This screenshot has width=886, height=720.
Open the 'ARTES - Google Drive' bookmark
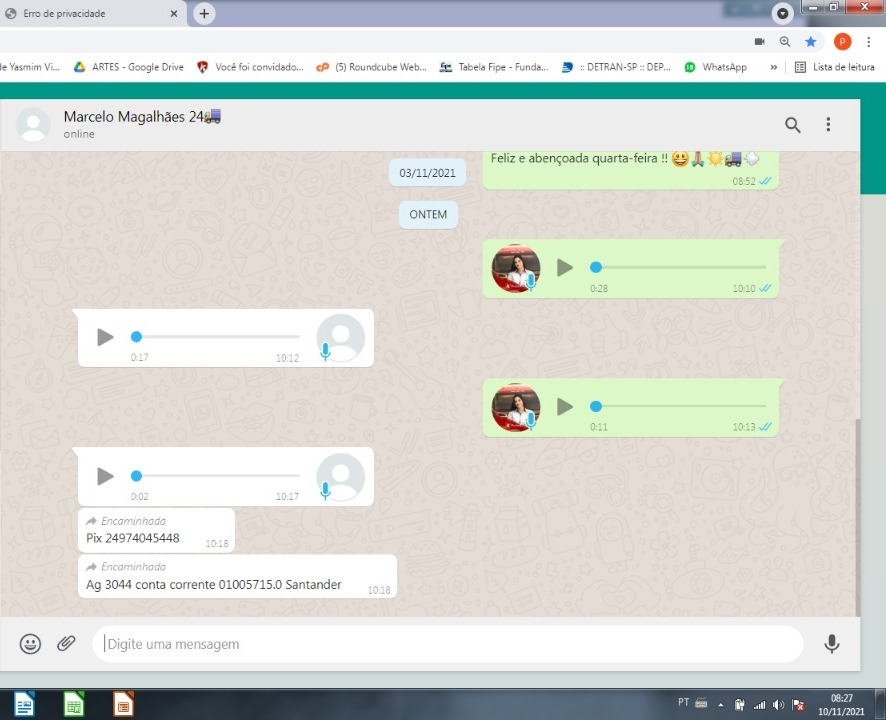click(128, 67)
